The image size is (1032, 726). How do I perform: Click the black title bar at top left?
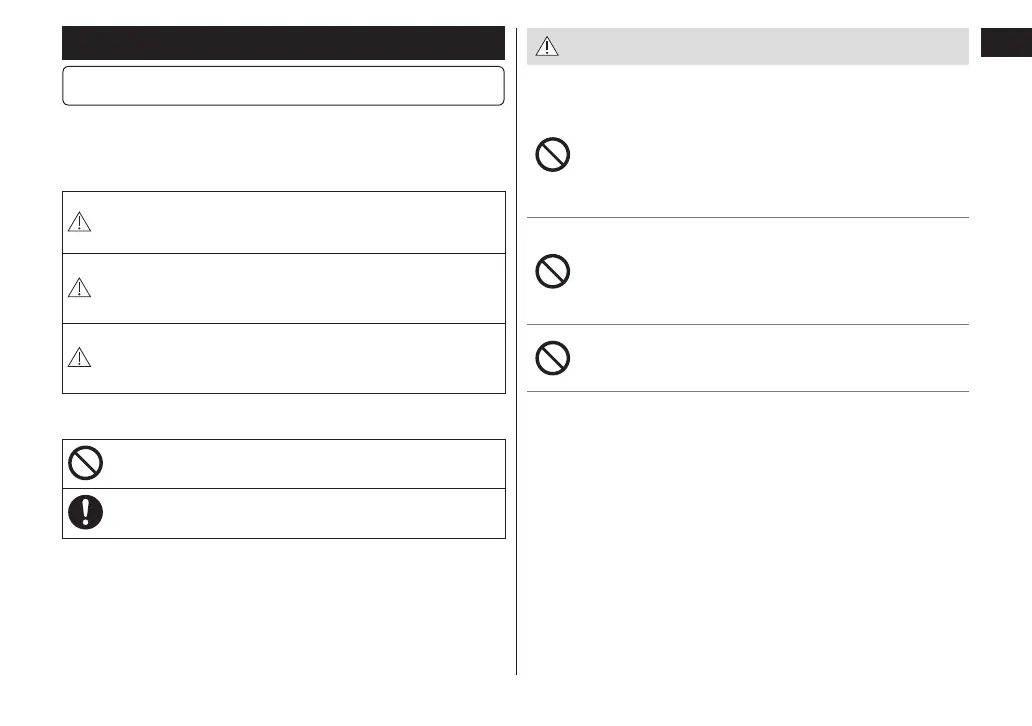pos(283,43)
